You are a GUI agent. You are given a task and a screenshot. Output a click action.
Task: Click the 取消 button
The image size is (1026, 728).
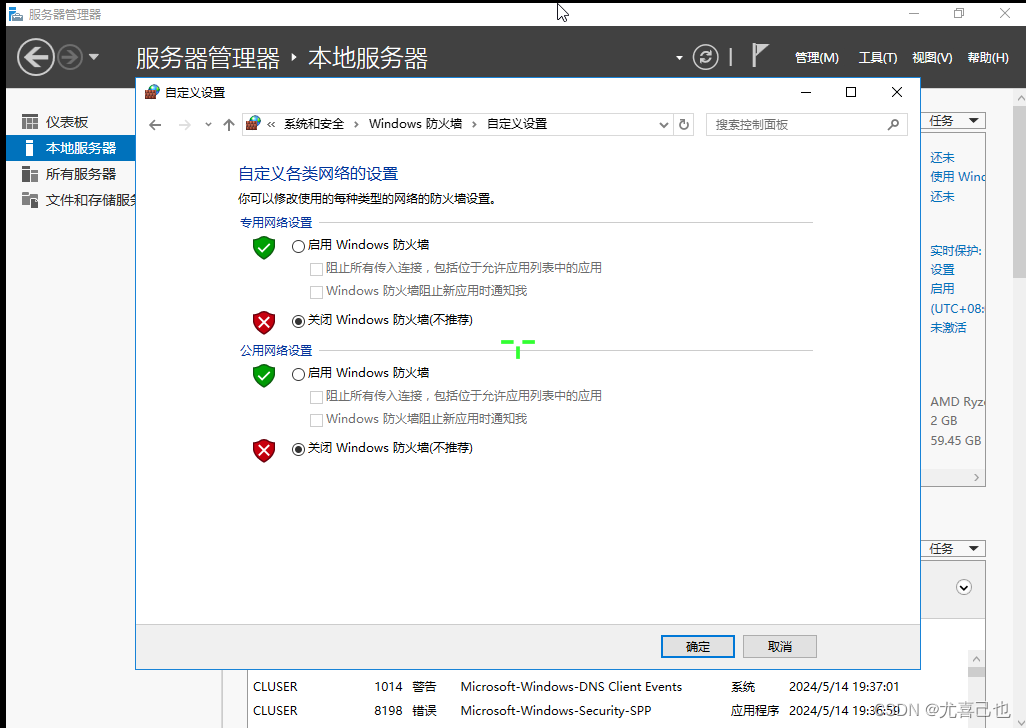tap(779, 646)
